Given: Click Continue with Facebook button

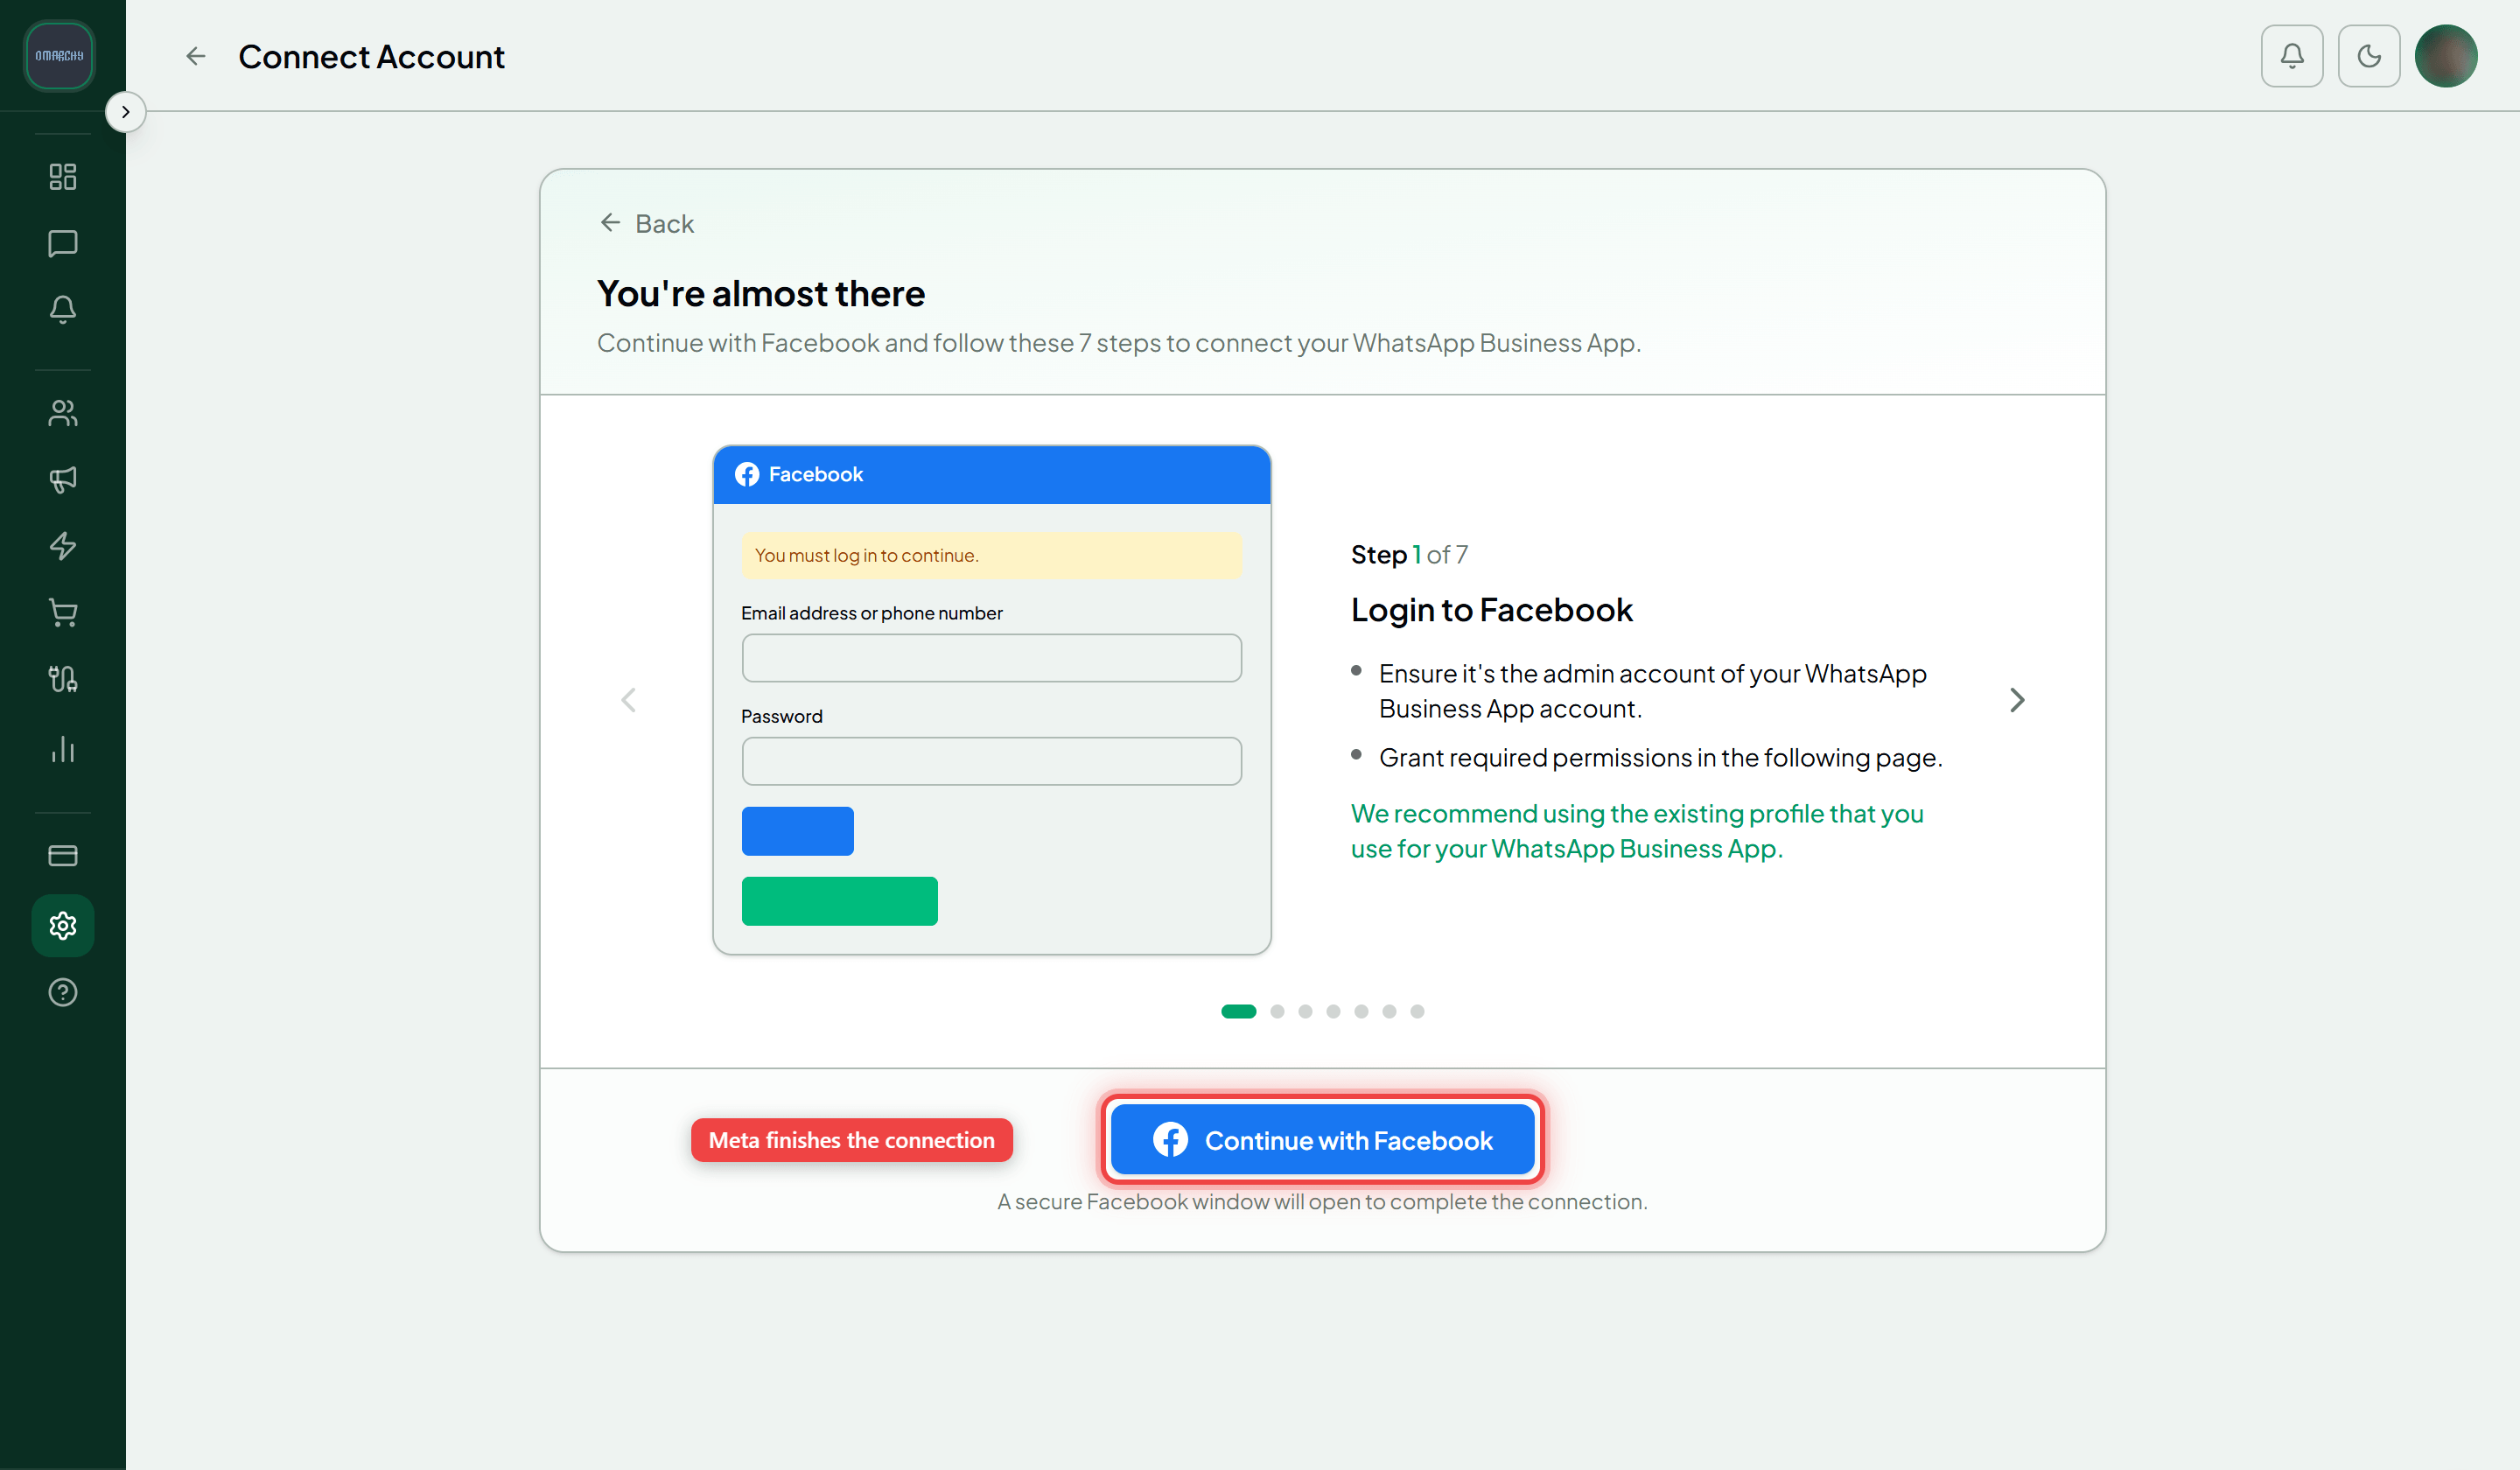Looking at the screenshot, I should [x=1322, y=1140].
